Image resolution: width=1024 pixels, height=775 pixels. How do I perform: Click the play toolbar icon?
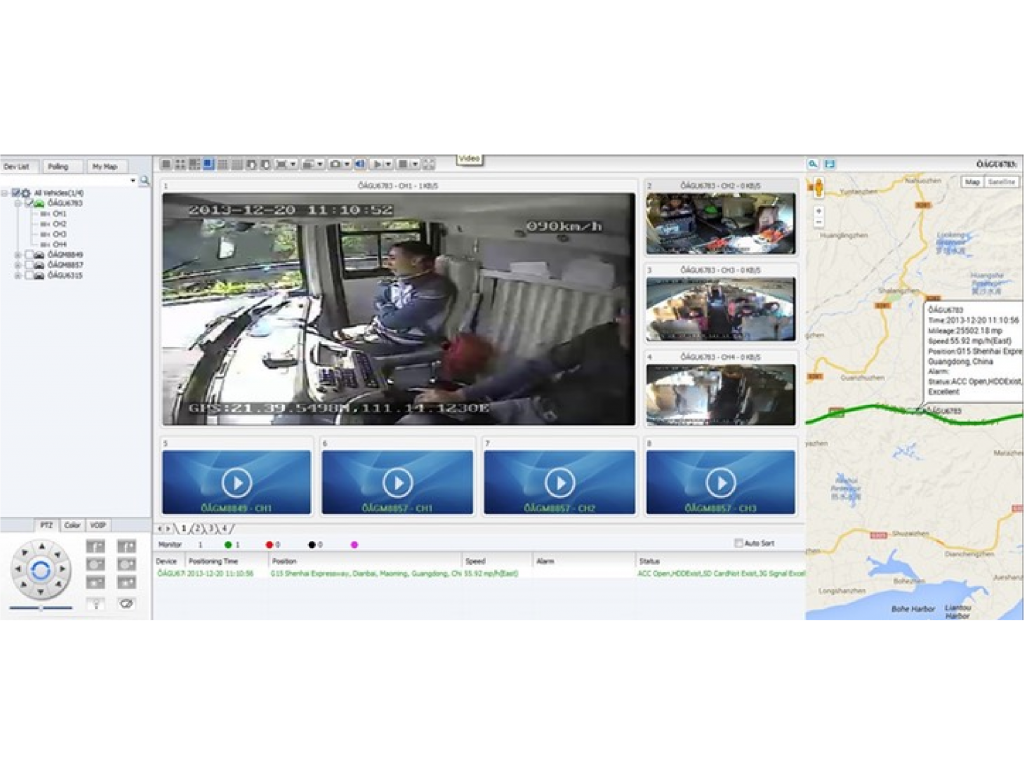click(377, 164)
